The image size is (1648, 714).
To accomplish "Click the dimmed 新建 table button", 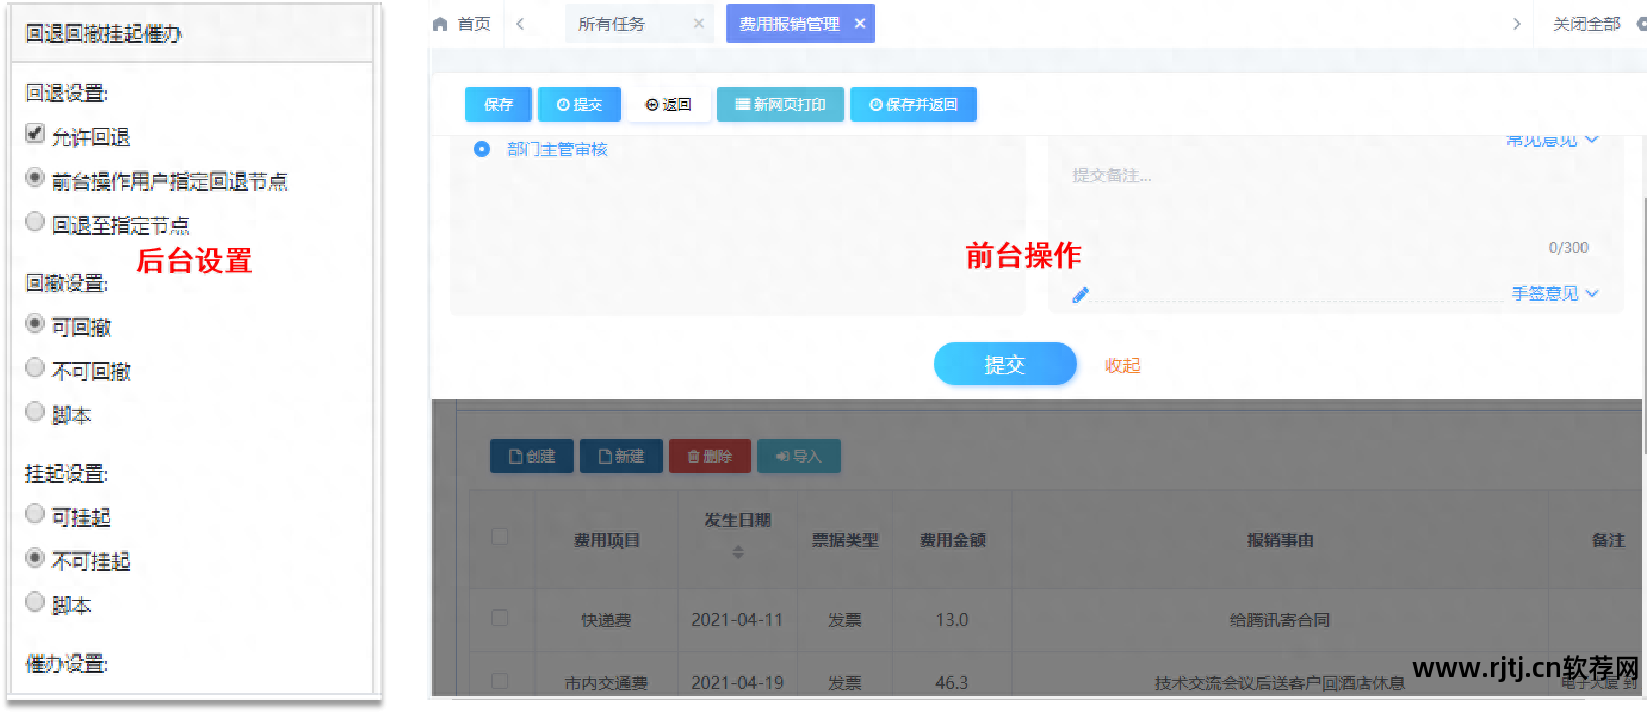I will [x=621, y=456].
